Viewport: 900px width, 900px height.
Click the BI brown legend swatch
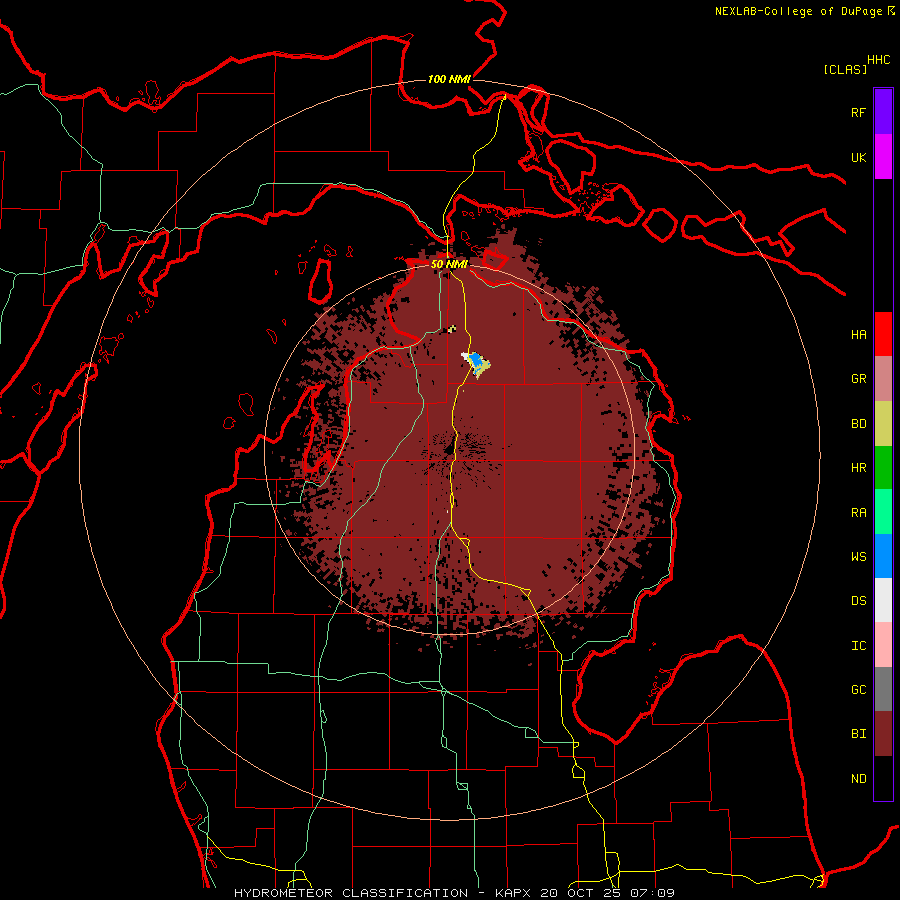pyautogui.click(x=883, y=734)
